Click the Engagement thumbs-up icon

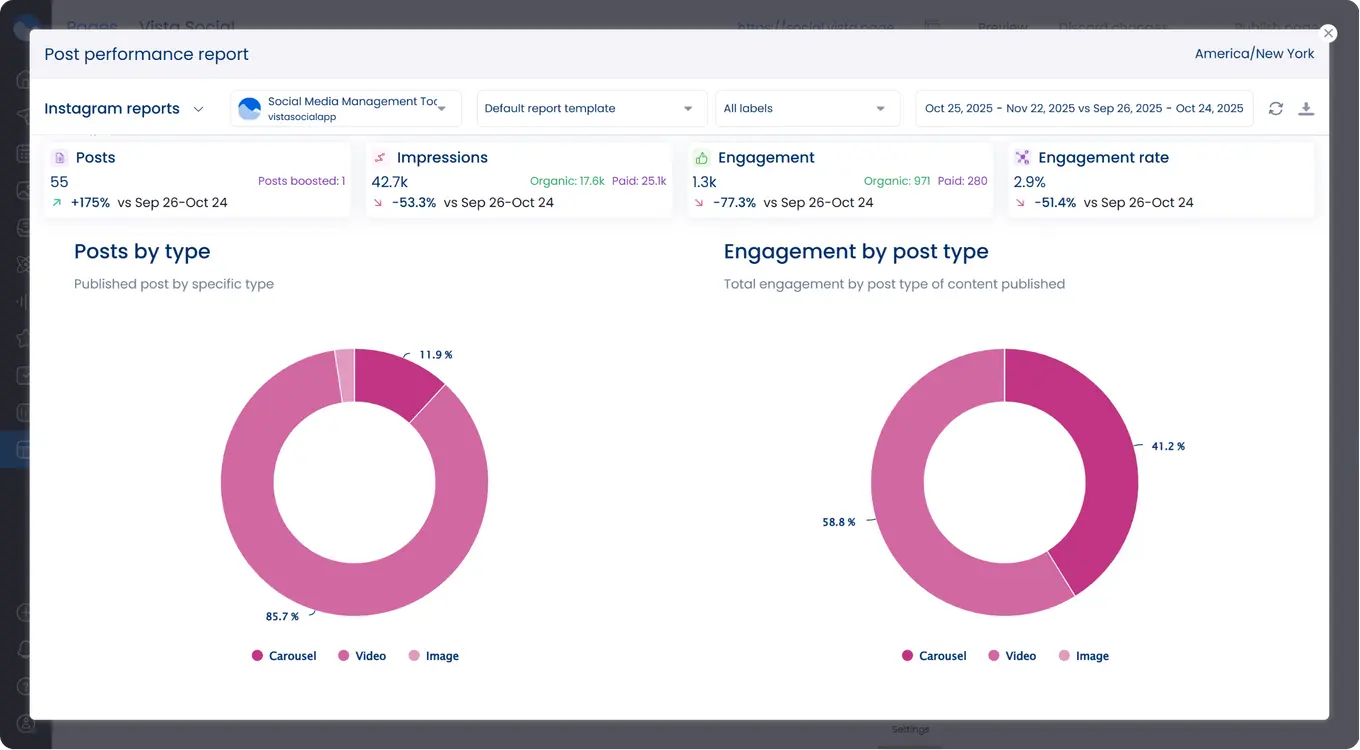pos(701,158)
